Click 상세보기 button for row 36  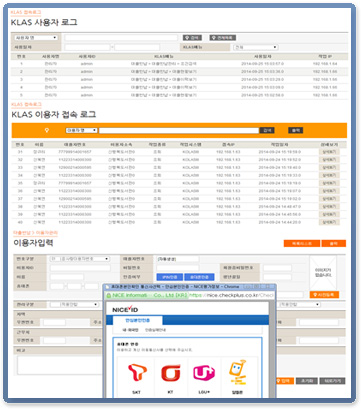pos(329,191)
